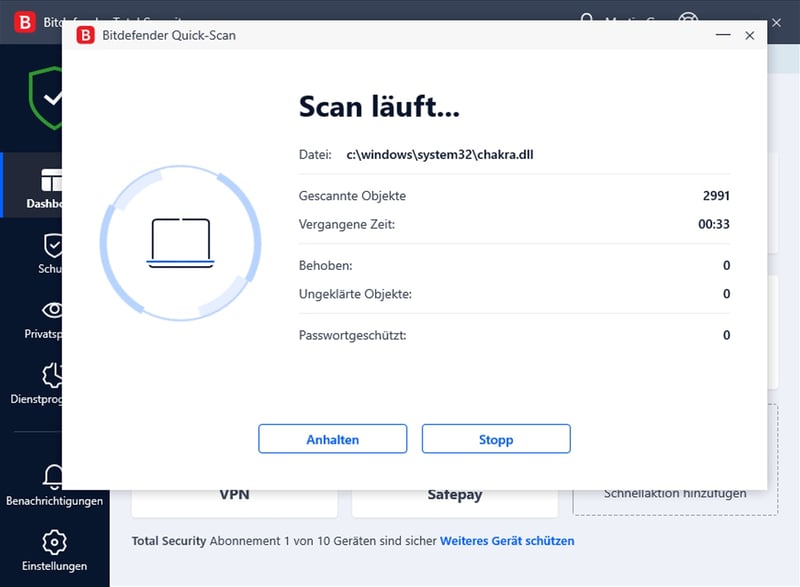Screen dimensions: 800x587
Task: Click the Benachrichtigungen label in sidebar
Action: click(x=54, y=501)
